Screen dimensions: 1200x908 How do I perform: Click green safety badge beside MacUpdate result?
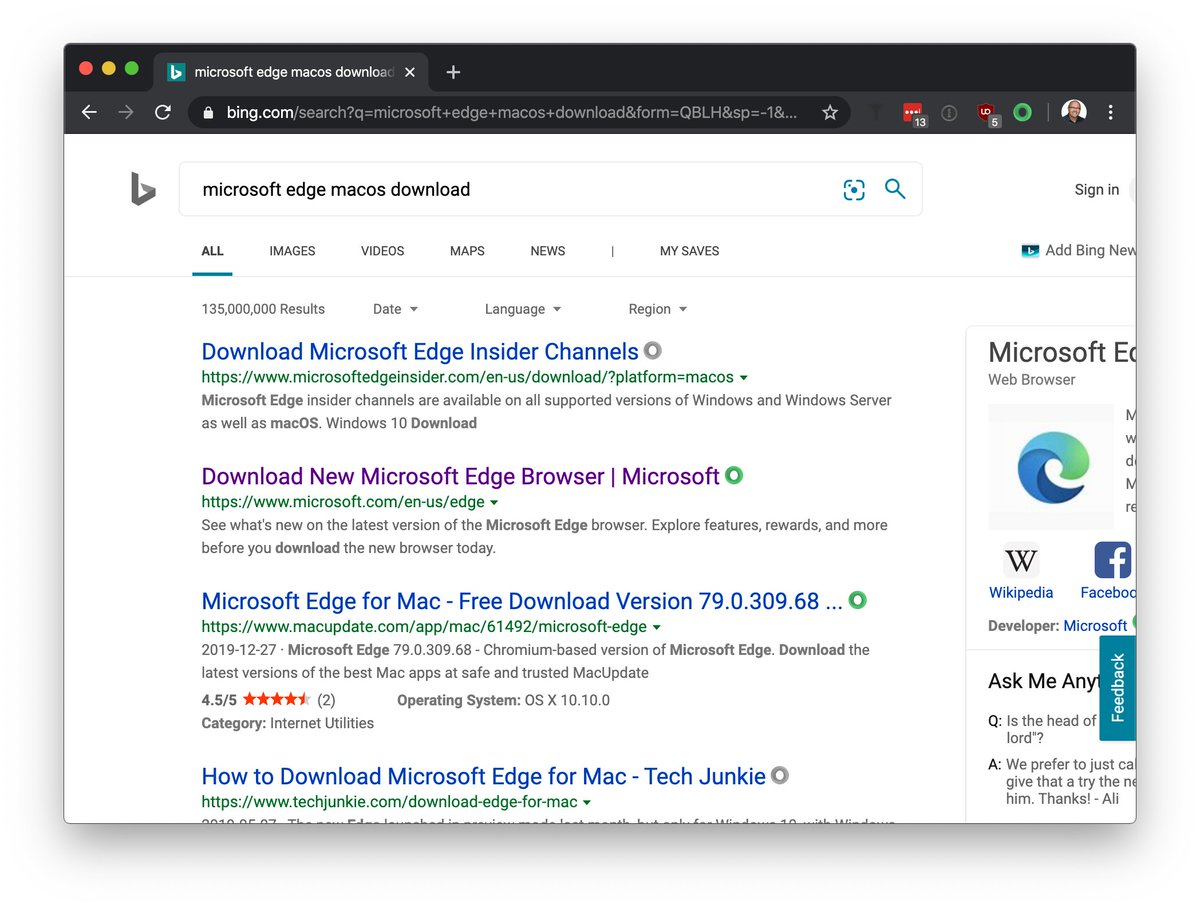click(857, 601)
